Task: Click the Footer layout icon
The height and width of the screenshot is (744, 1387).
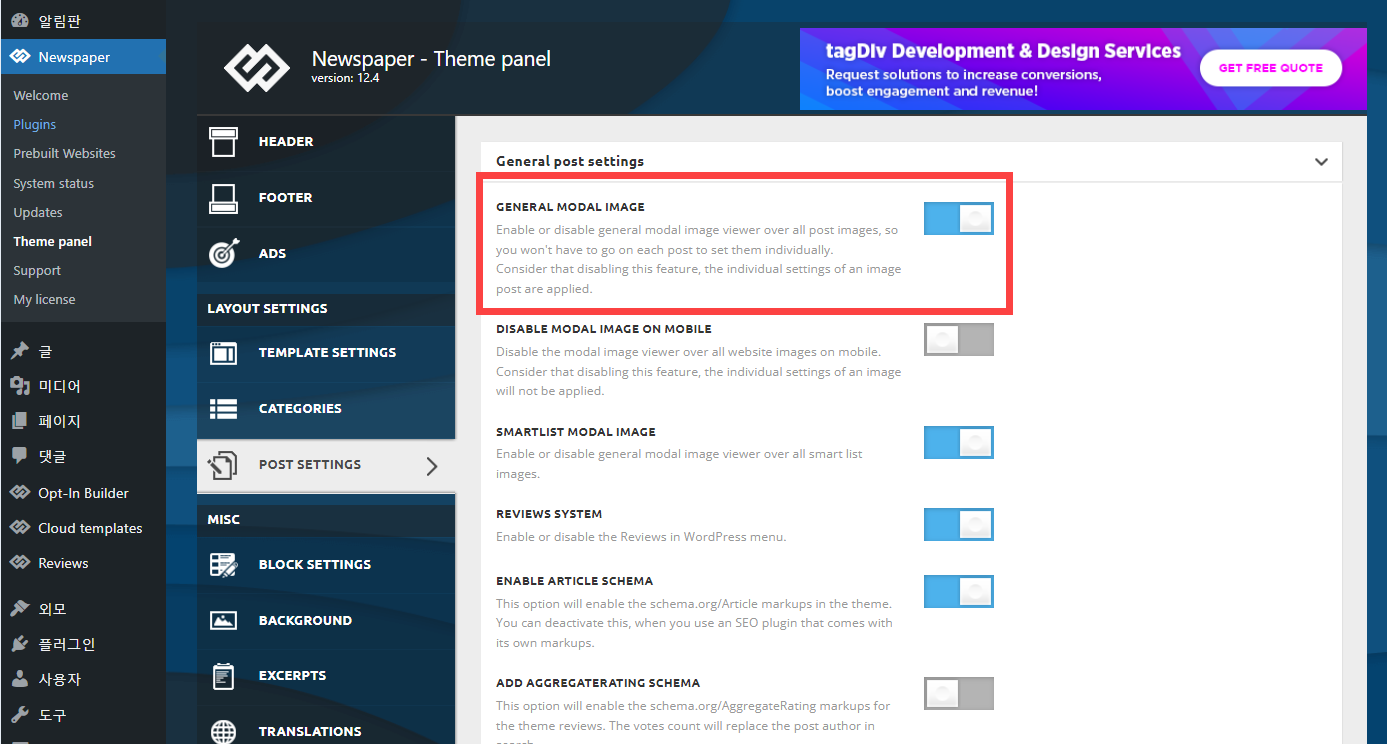Action: 223,198
